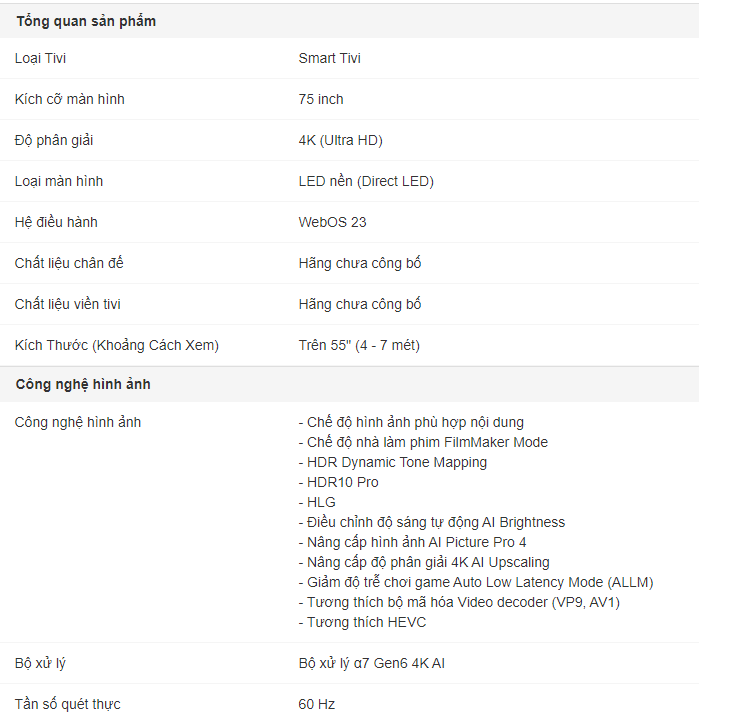Image resolution: width=740 pixels, height=722 pixels.
Task: Click the Kích cỡ màn hình label
Action: [69, 99]
